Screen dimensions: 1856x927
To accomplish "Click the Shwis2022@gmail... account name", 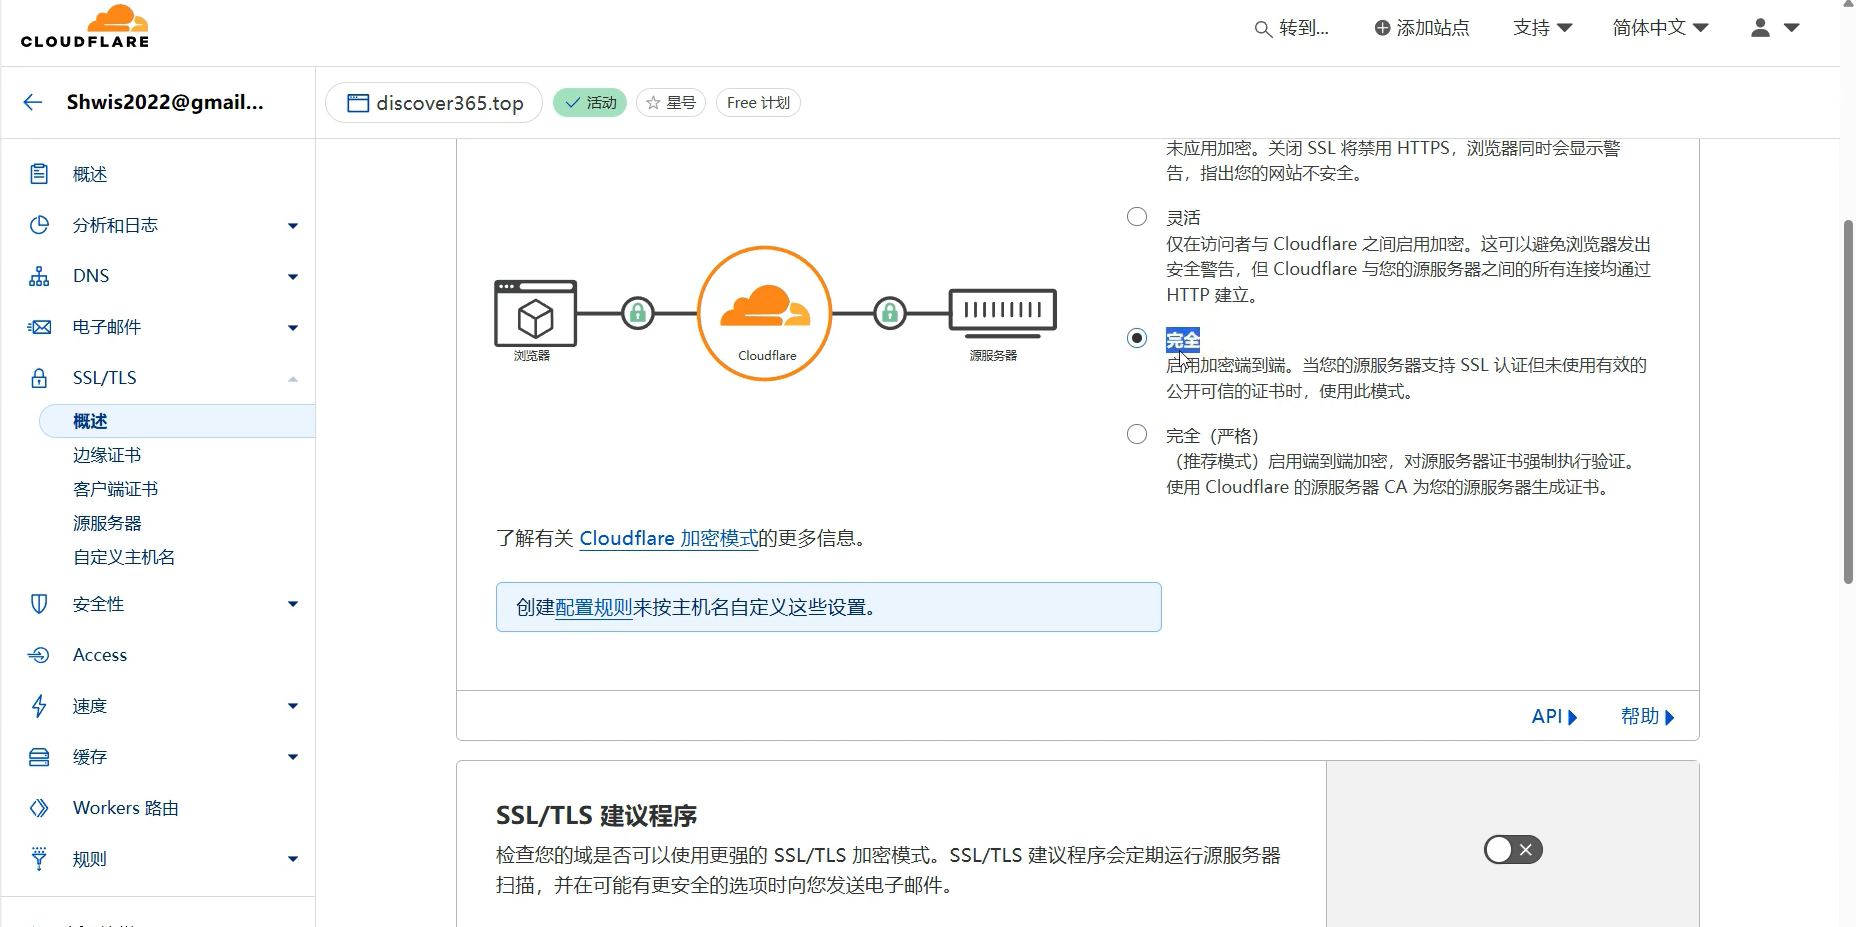I will coord(165,102).
